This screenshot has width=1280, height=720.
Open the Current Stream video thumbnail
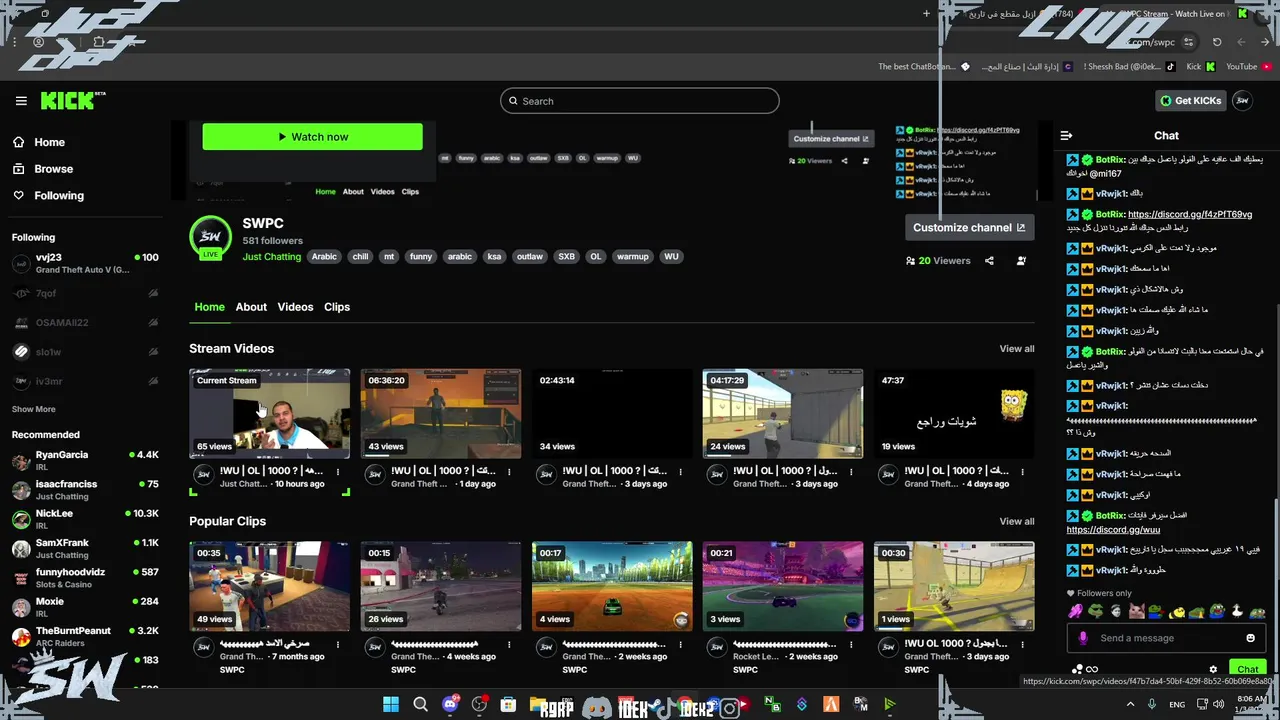pos(270,414)
